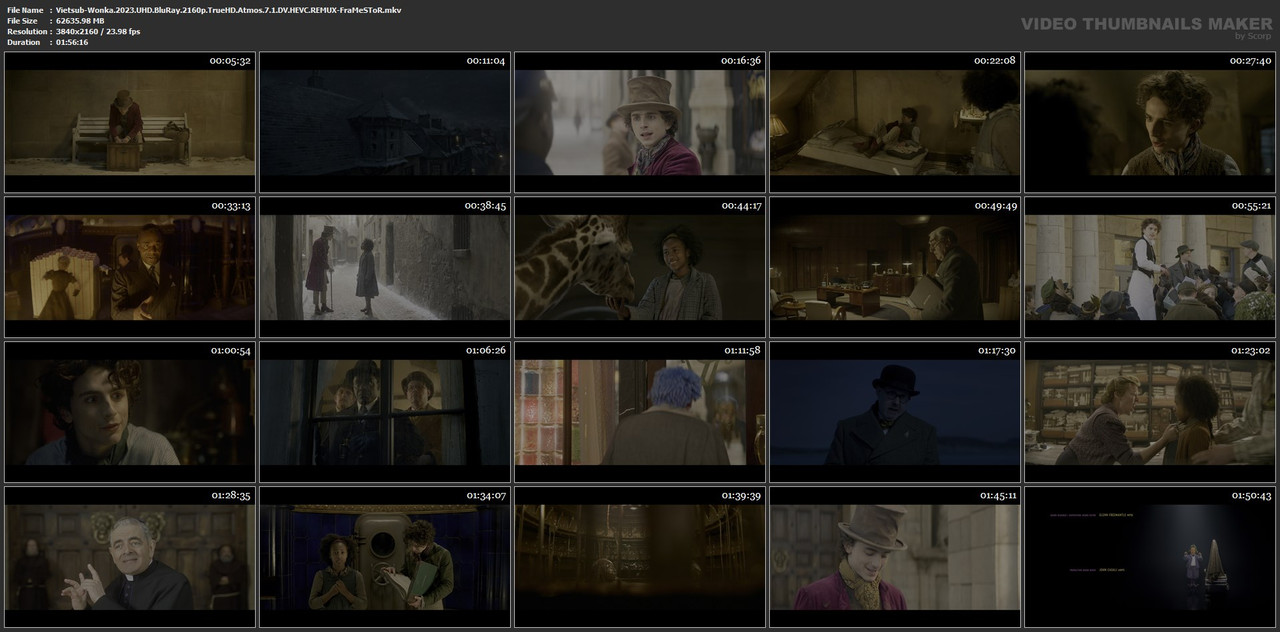Select the frame at 00:11:04
The image size is (1280, 632).
pos(385,122)
